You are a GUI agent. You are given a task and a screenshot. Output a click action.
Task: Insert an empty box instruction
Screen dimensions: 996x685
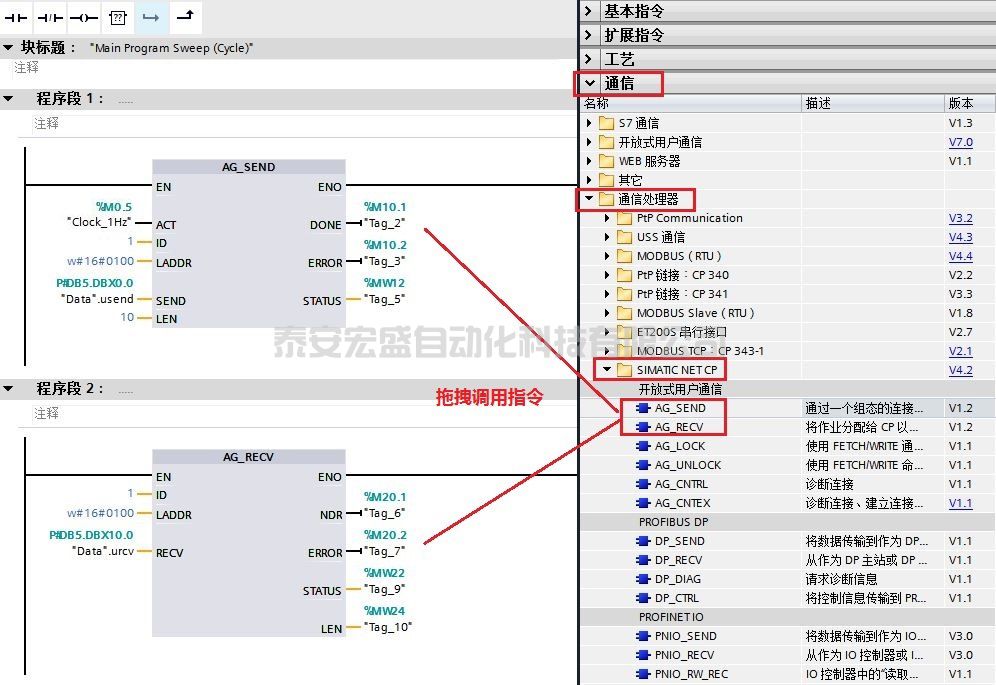[x=118, y=17]
